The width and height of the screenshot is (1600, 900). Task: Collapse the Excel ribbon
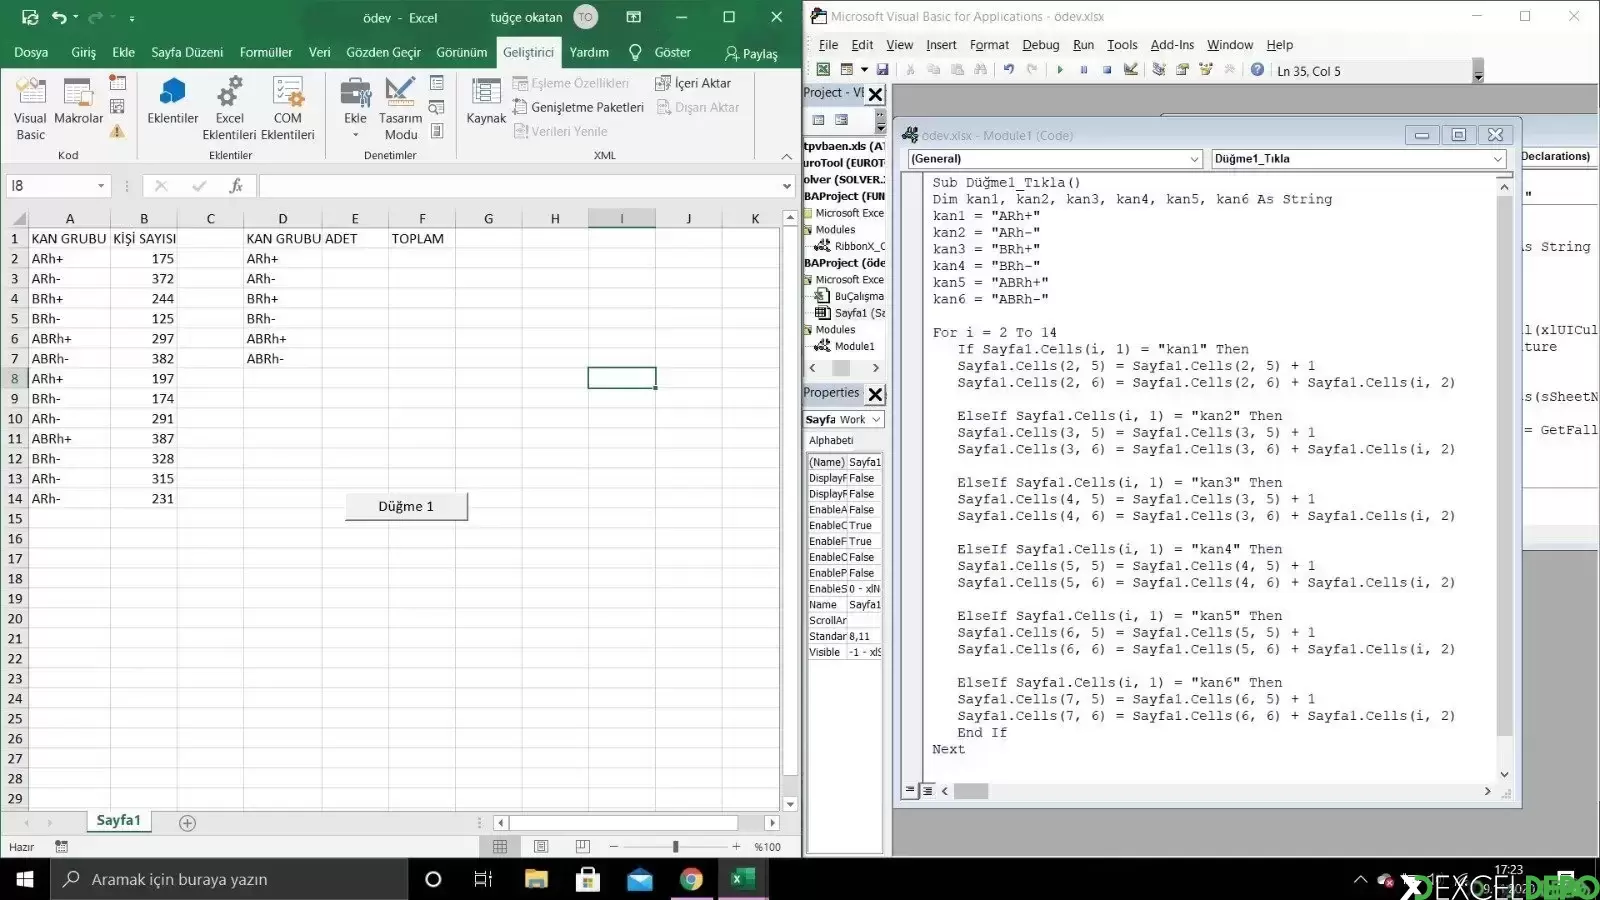click(786, 156)
